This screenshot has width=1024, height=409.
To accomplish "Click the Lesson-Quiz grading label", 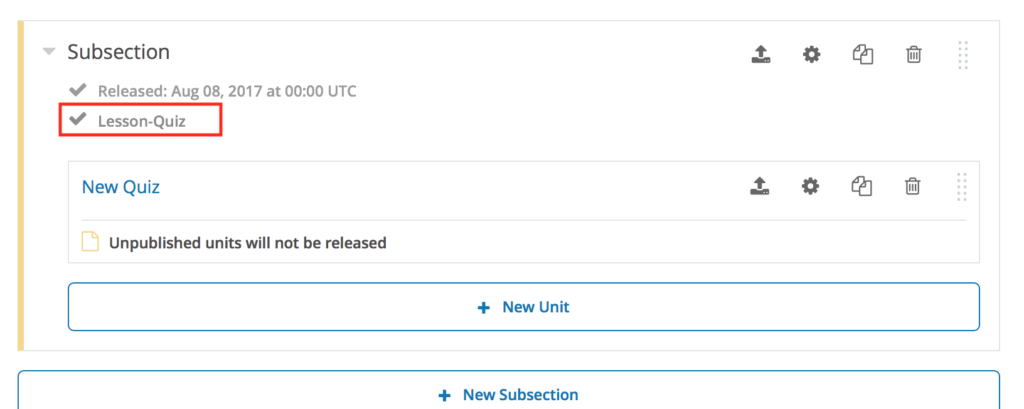I will 142,121.
